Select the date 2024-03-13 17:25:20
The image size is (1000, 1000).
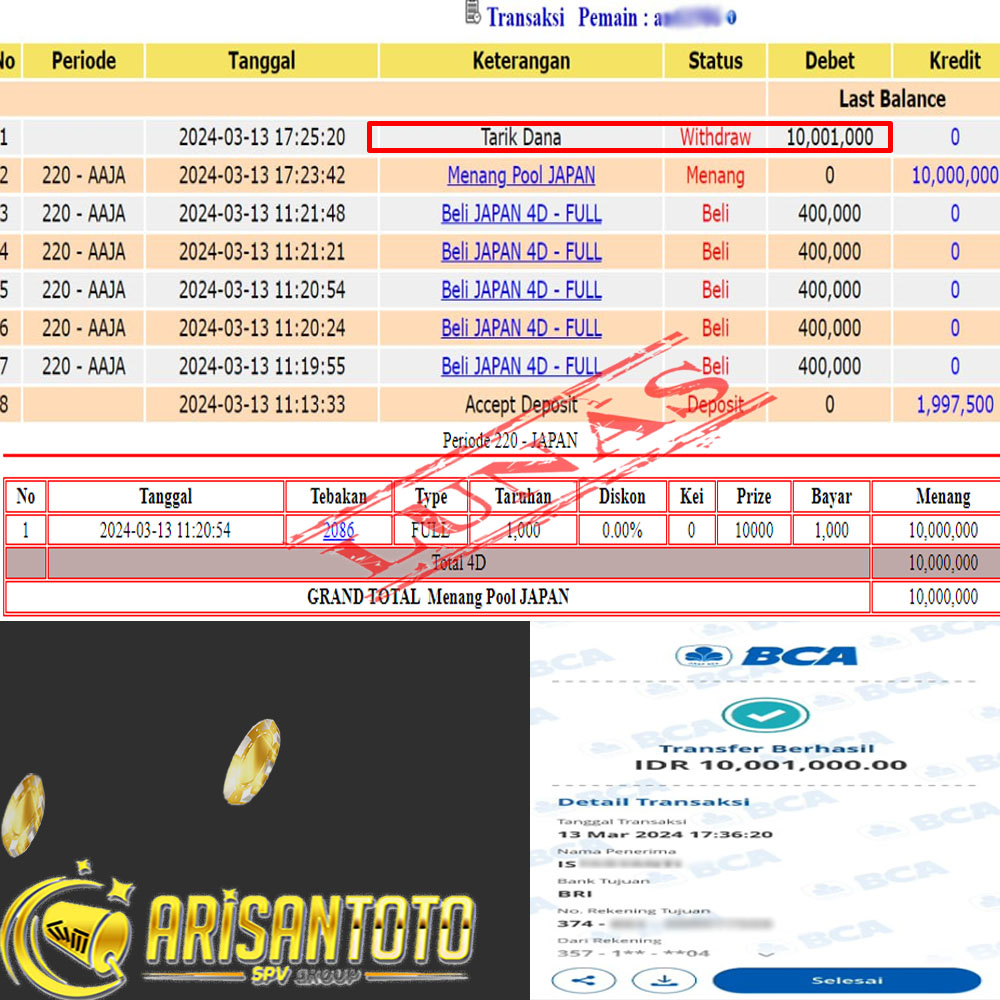click(x=261, y=137)
